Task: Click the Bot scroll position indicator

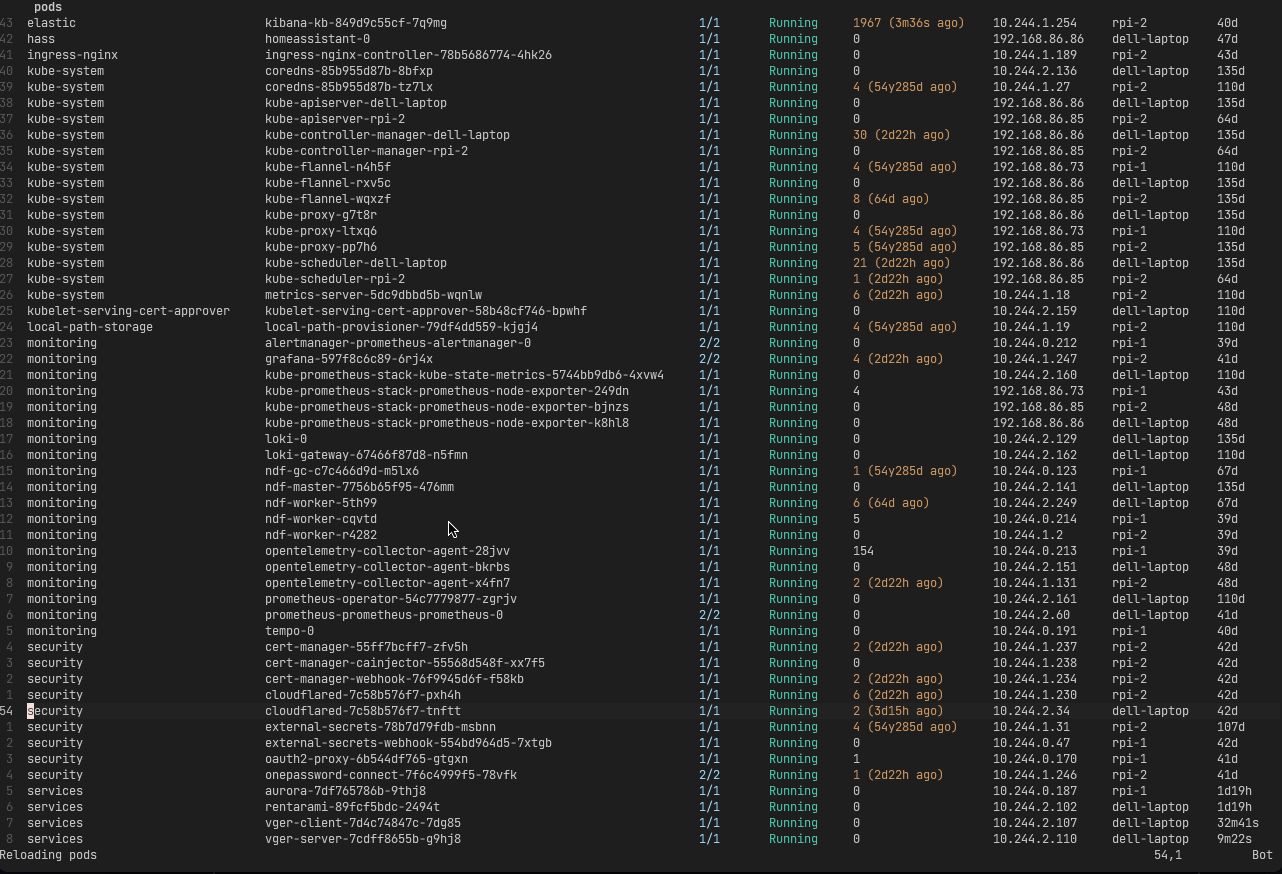Action: [x=1262, y=855]
